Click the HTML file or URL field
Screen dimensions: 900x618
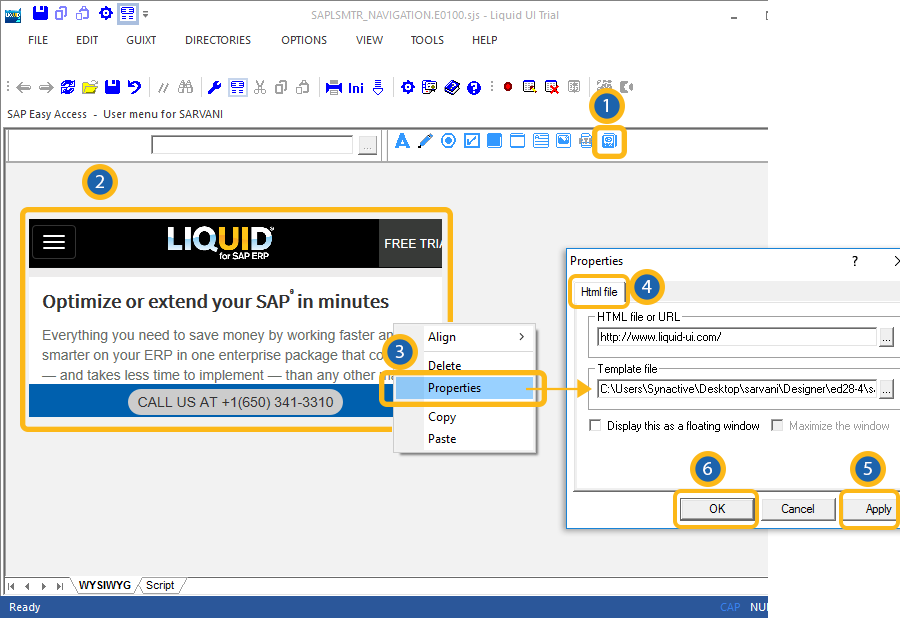click(x=735, y=337)
